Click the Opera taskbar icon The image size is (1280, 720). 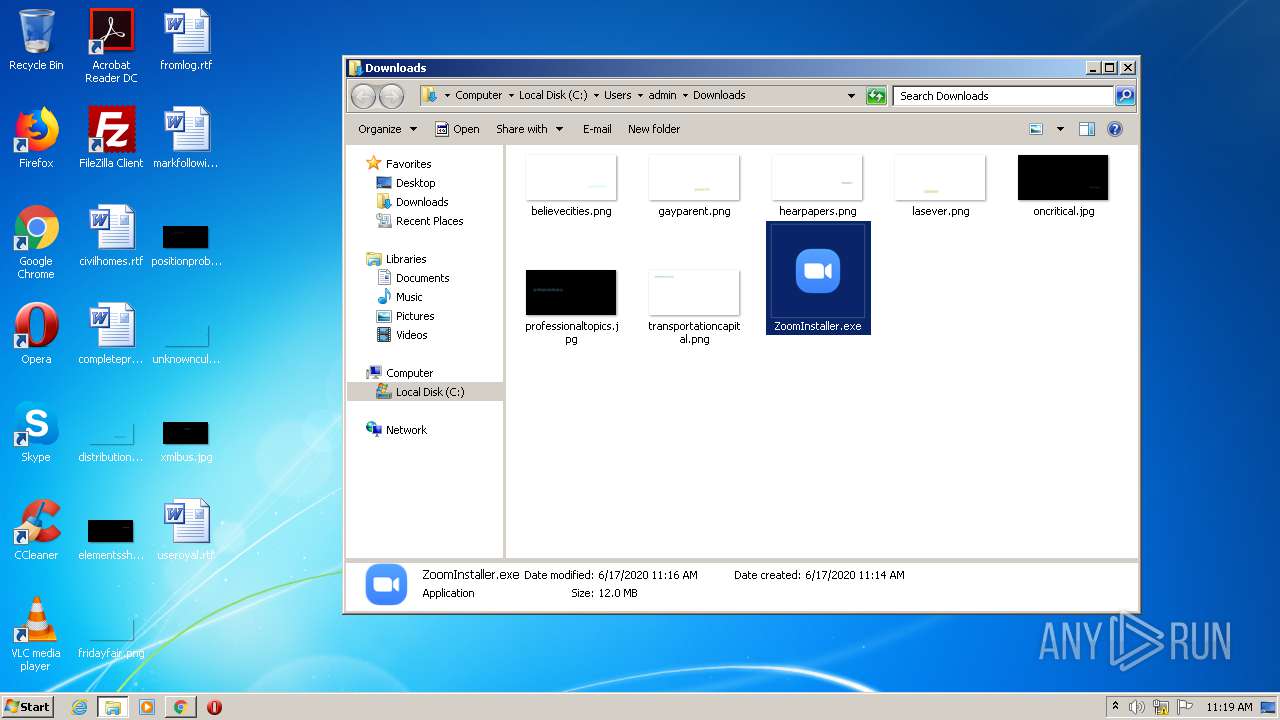point(214,707)
